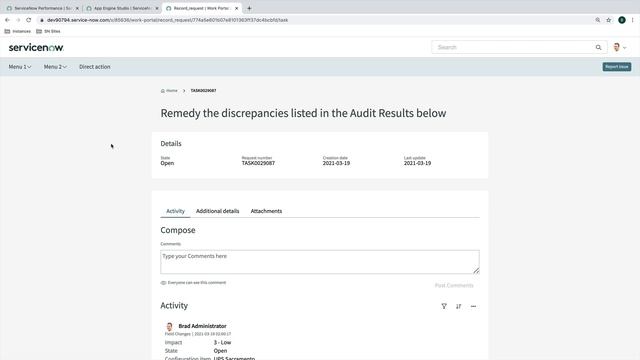Viewport: 640px width, 360px height.
Task: Open Activity more options ellipsis
Action: 473,306
